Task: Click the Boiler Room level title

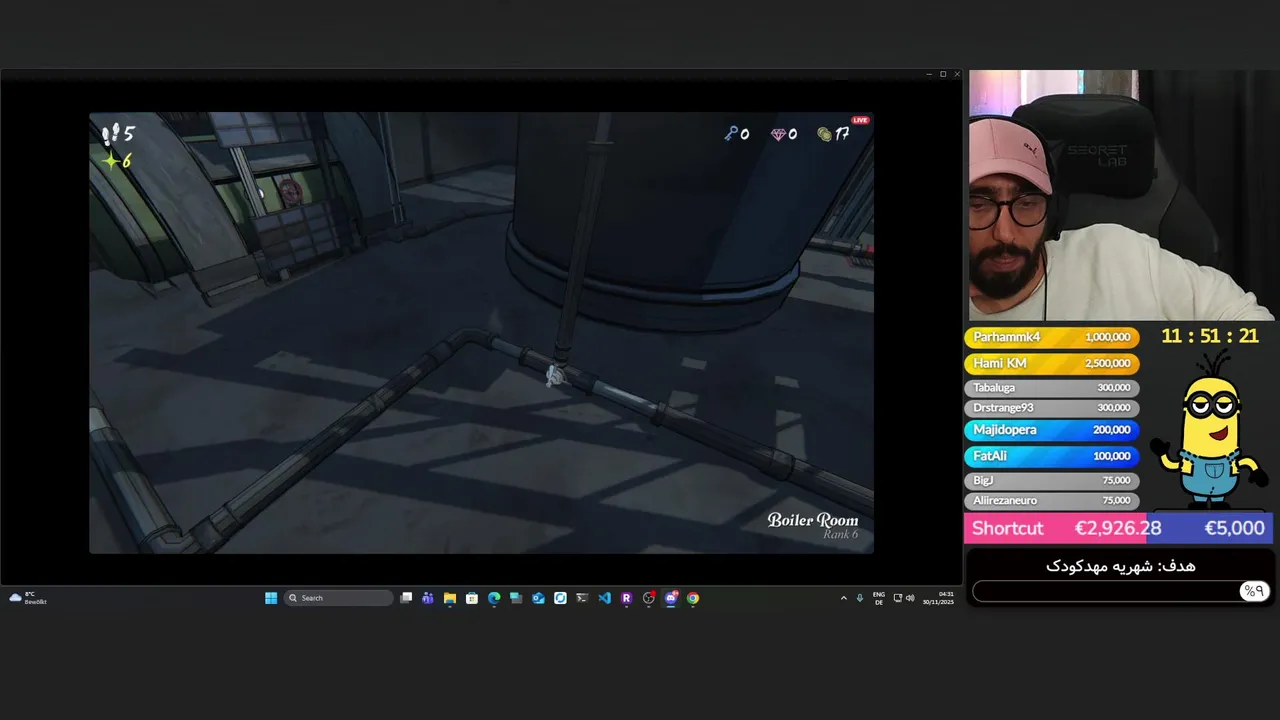Action: tap(812, 520)
